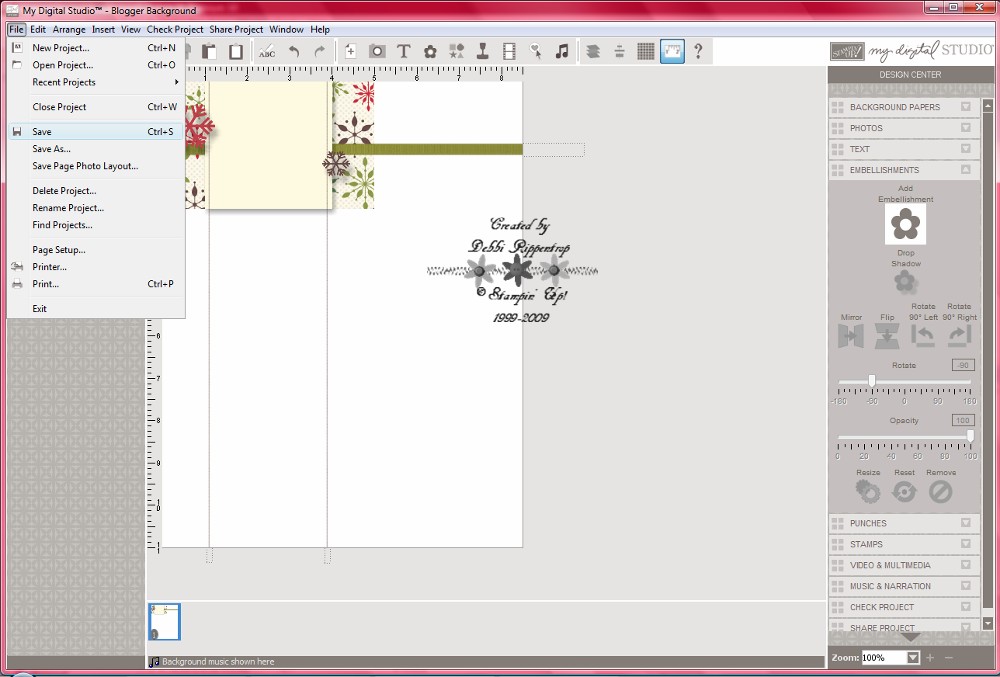Collapse the Embellishments panel arrow
This screenshot has width=1000, height=677.
pos(966,170)
